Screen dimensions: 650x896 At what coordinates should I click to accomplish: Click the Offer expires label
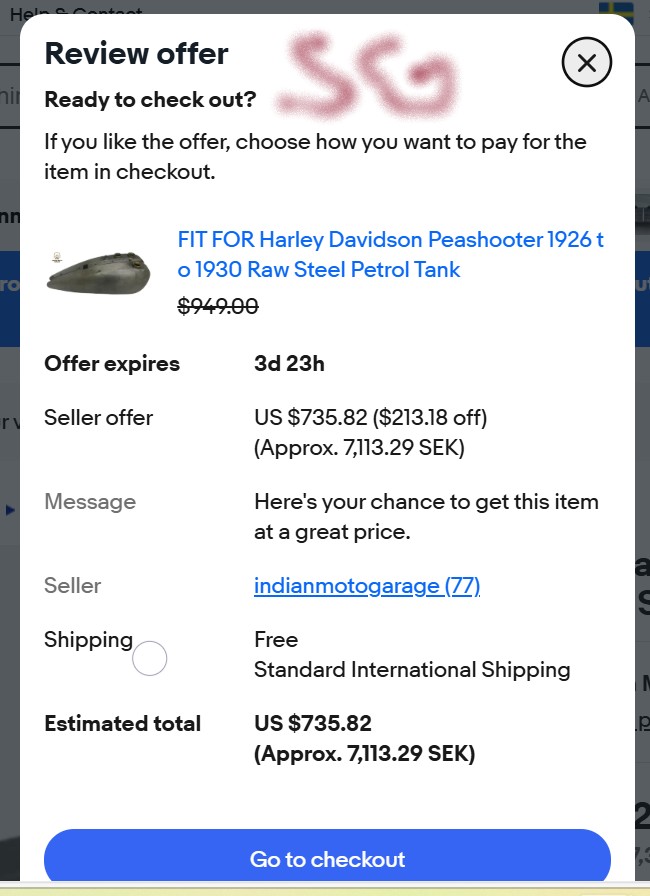pyautogui.click(x=112, y=363)
